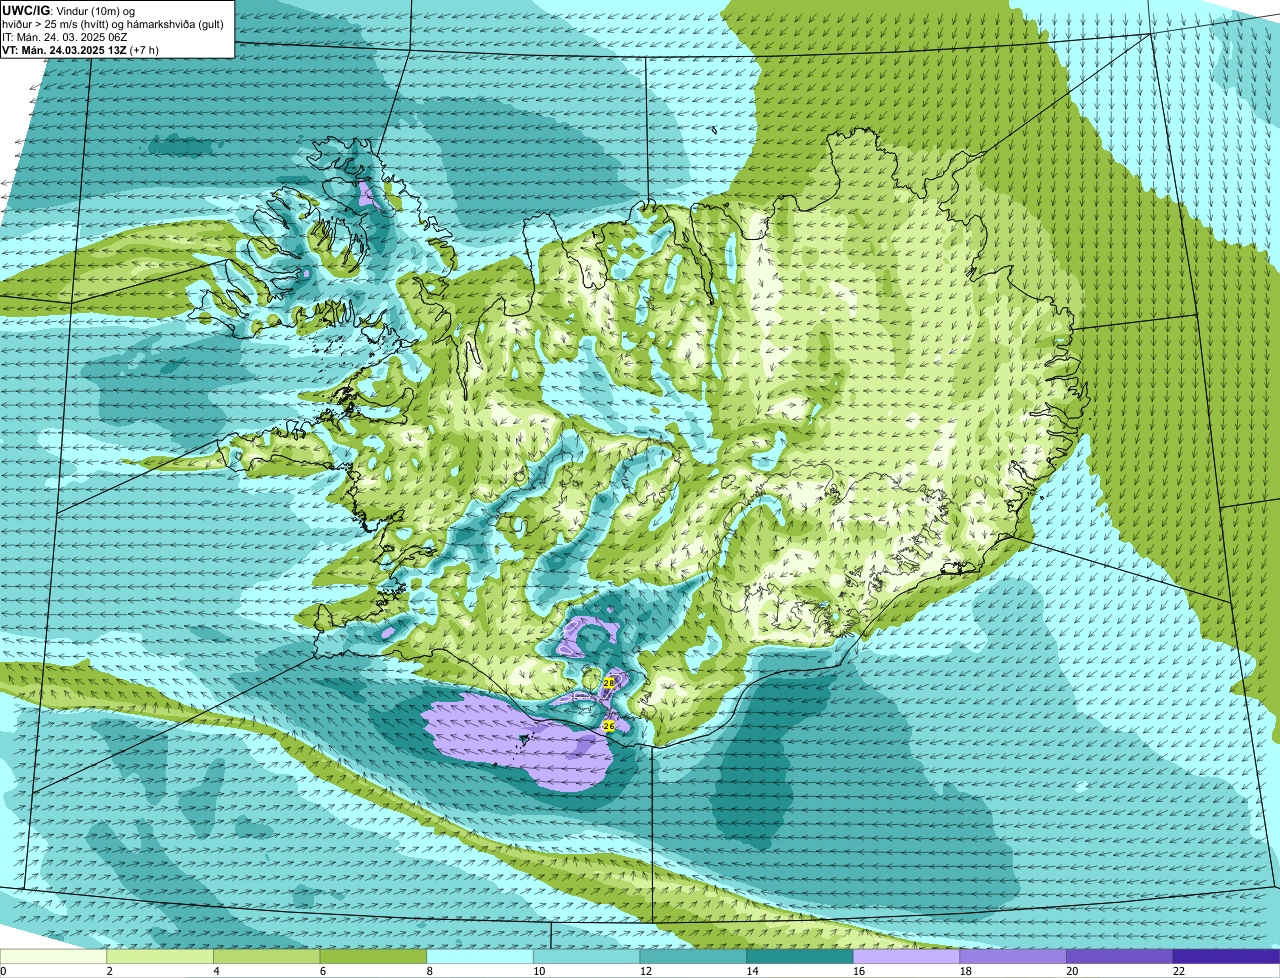Click the legend scale label '2'
Viewport: 1280px width, 978px height.
(109, 971)
